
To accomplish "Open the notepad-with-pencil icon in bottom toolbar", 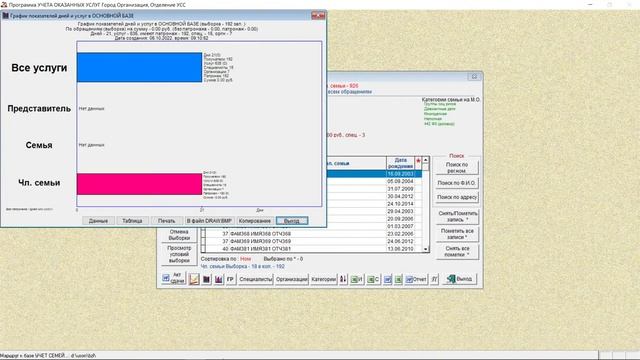I will point(194,279).
